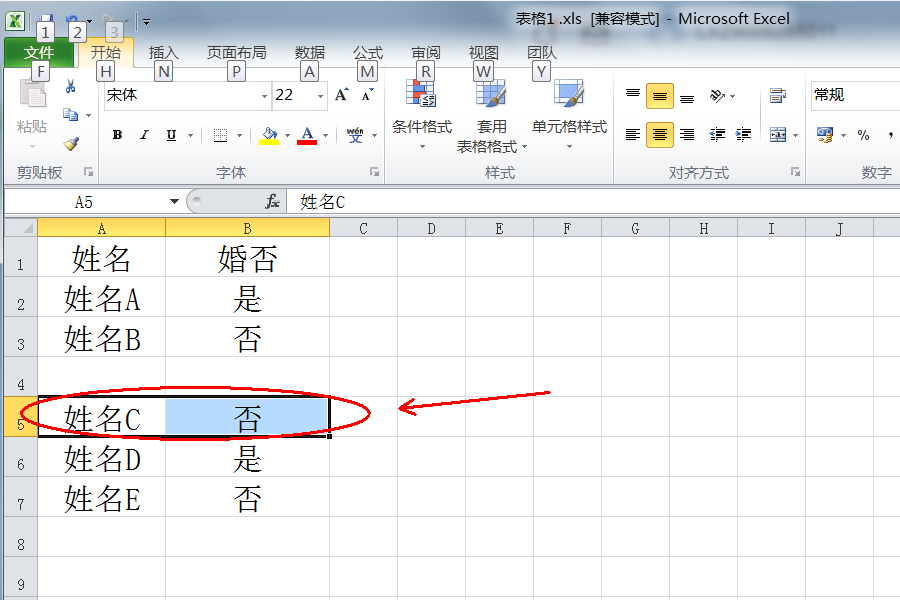Click the decrease indent icon
This screenshot has height=600, width=900.
pos(717,135)
